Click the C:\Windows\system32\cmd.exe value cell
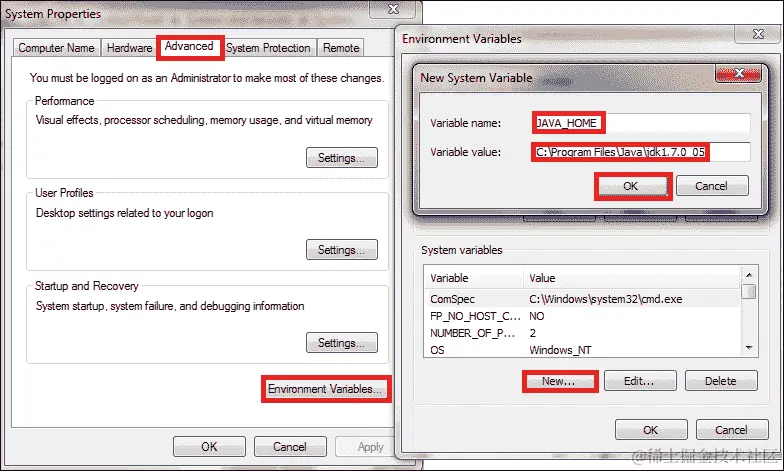The height and width of the screenshot is (471, 784). point(606,299)
